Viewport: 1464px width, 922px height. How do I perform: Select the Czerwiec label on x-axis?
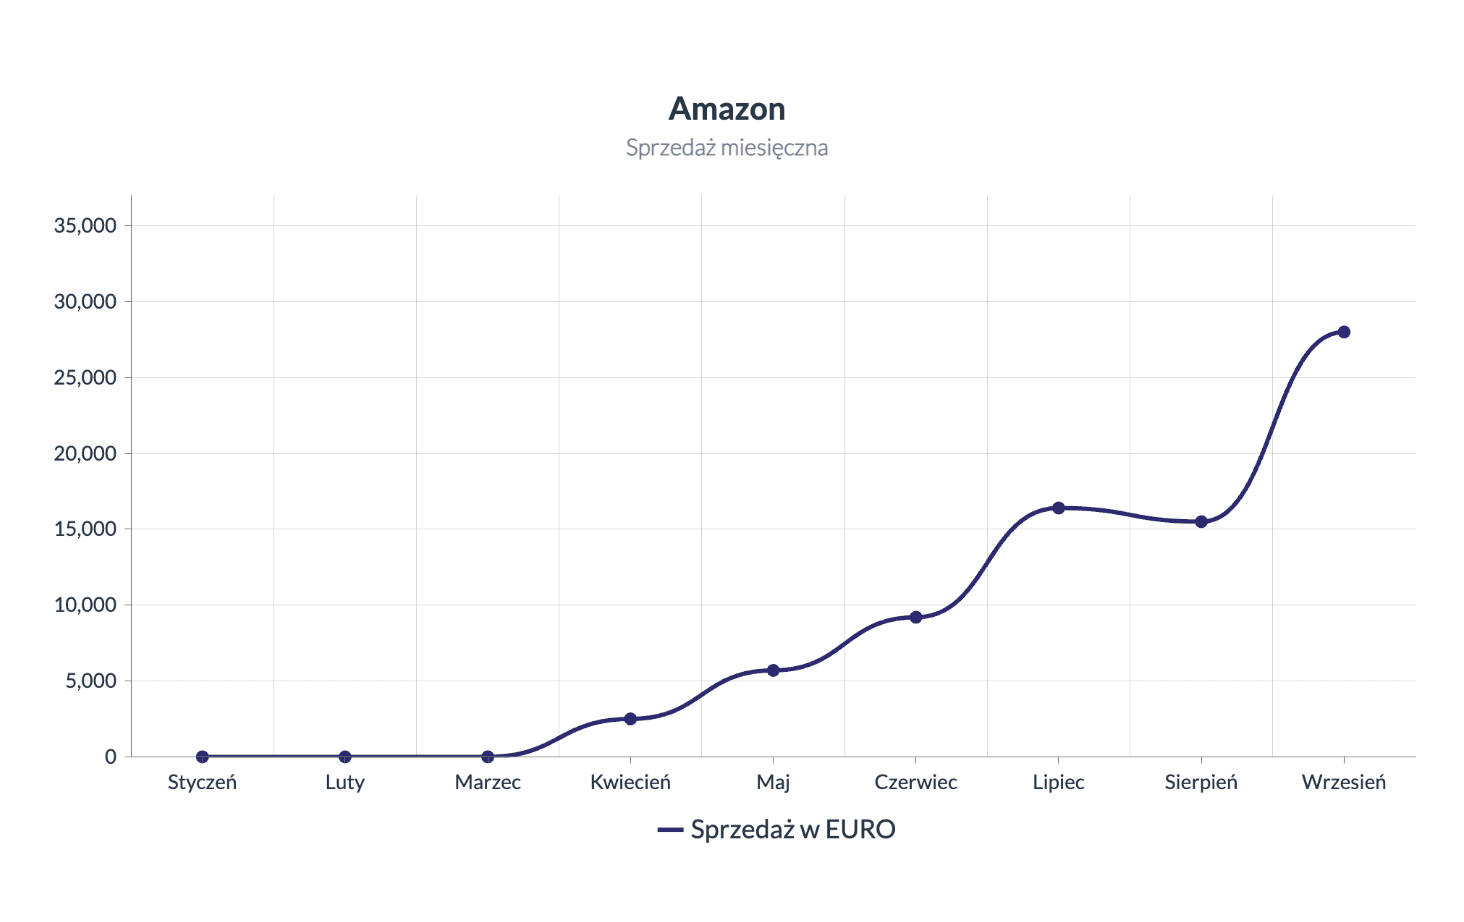[915, 782]
